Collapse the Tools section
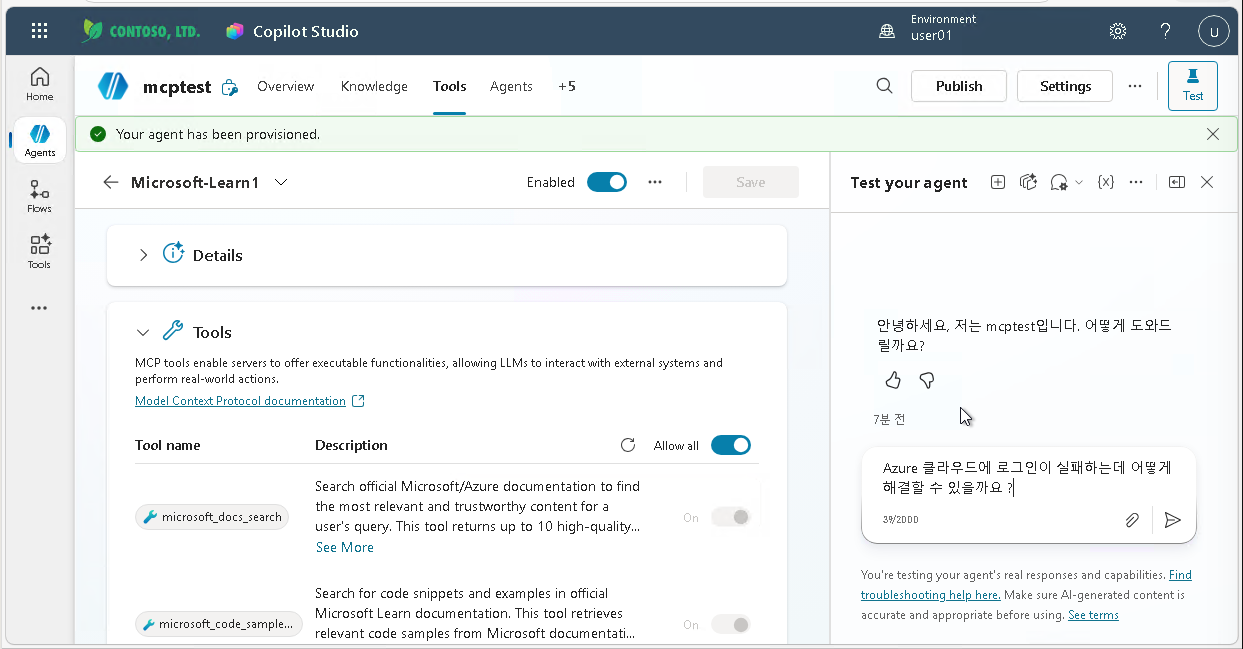 144,332
